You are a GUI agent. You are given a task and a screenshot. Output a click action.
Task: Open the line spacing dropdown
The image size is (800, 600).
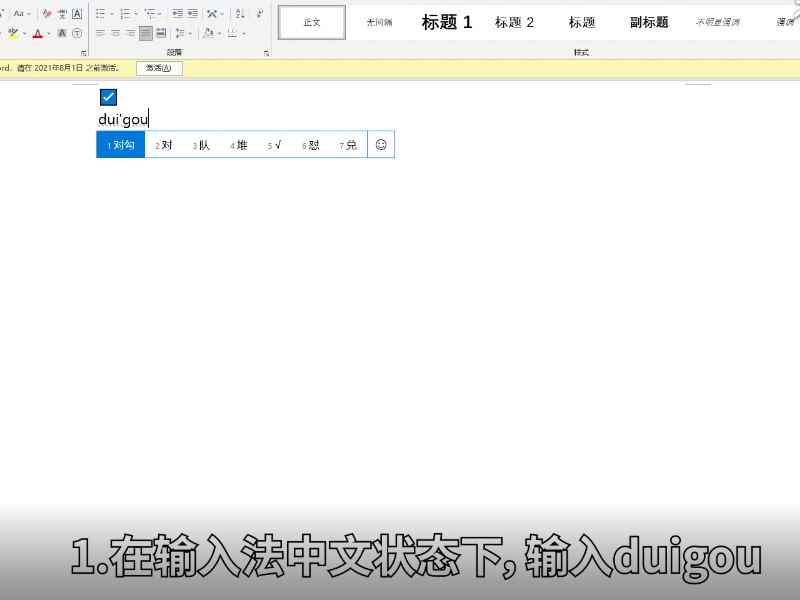tap(180, 33)
